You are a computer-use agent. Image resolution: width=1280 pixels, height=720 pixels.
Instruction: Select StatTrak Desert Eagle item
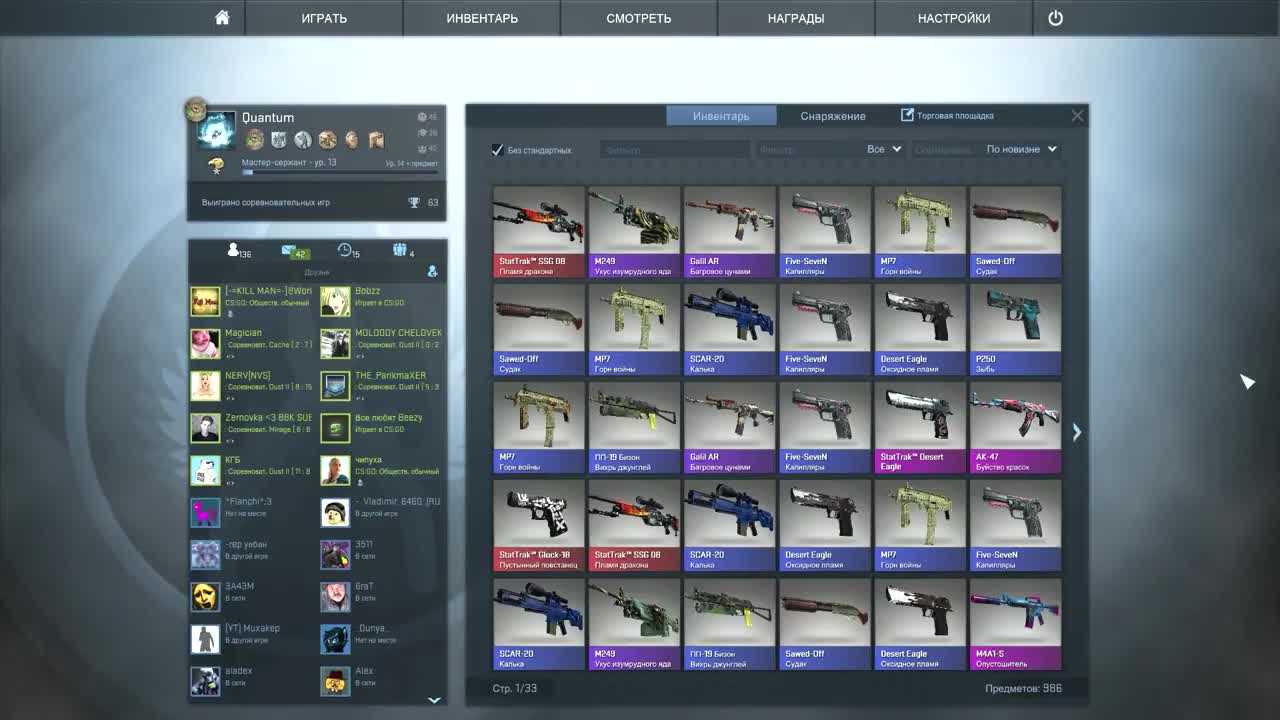pos(920,427)
